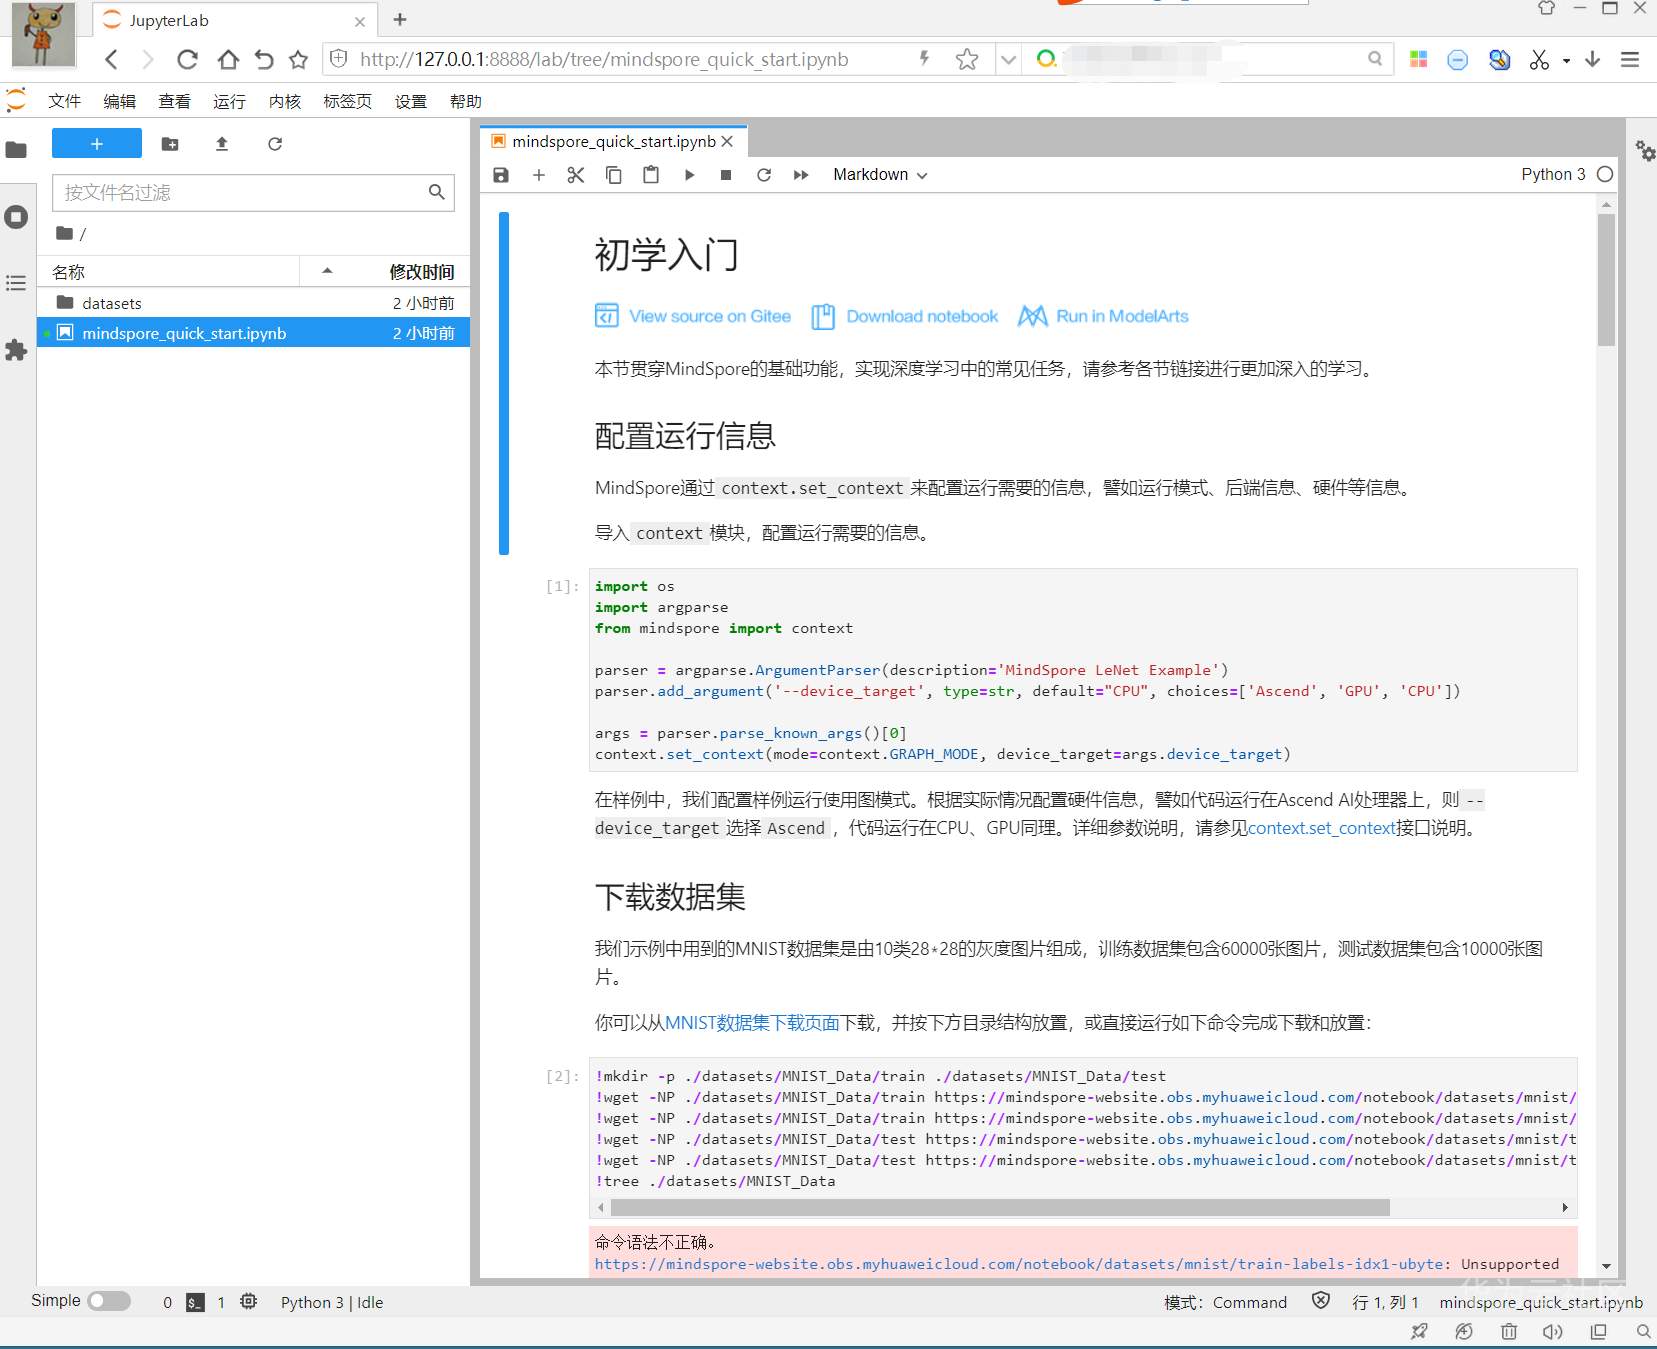1657x1349 pixels.
Task: Open the browser hamburger menu
Action: point(1630,59)
